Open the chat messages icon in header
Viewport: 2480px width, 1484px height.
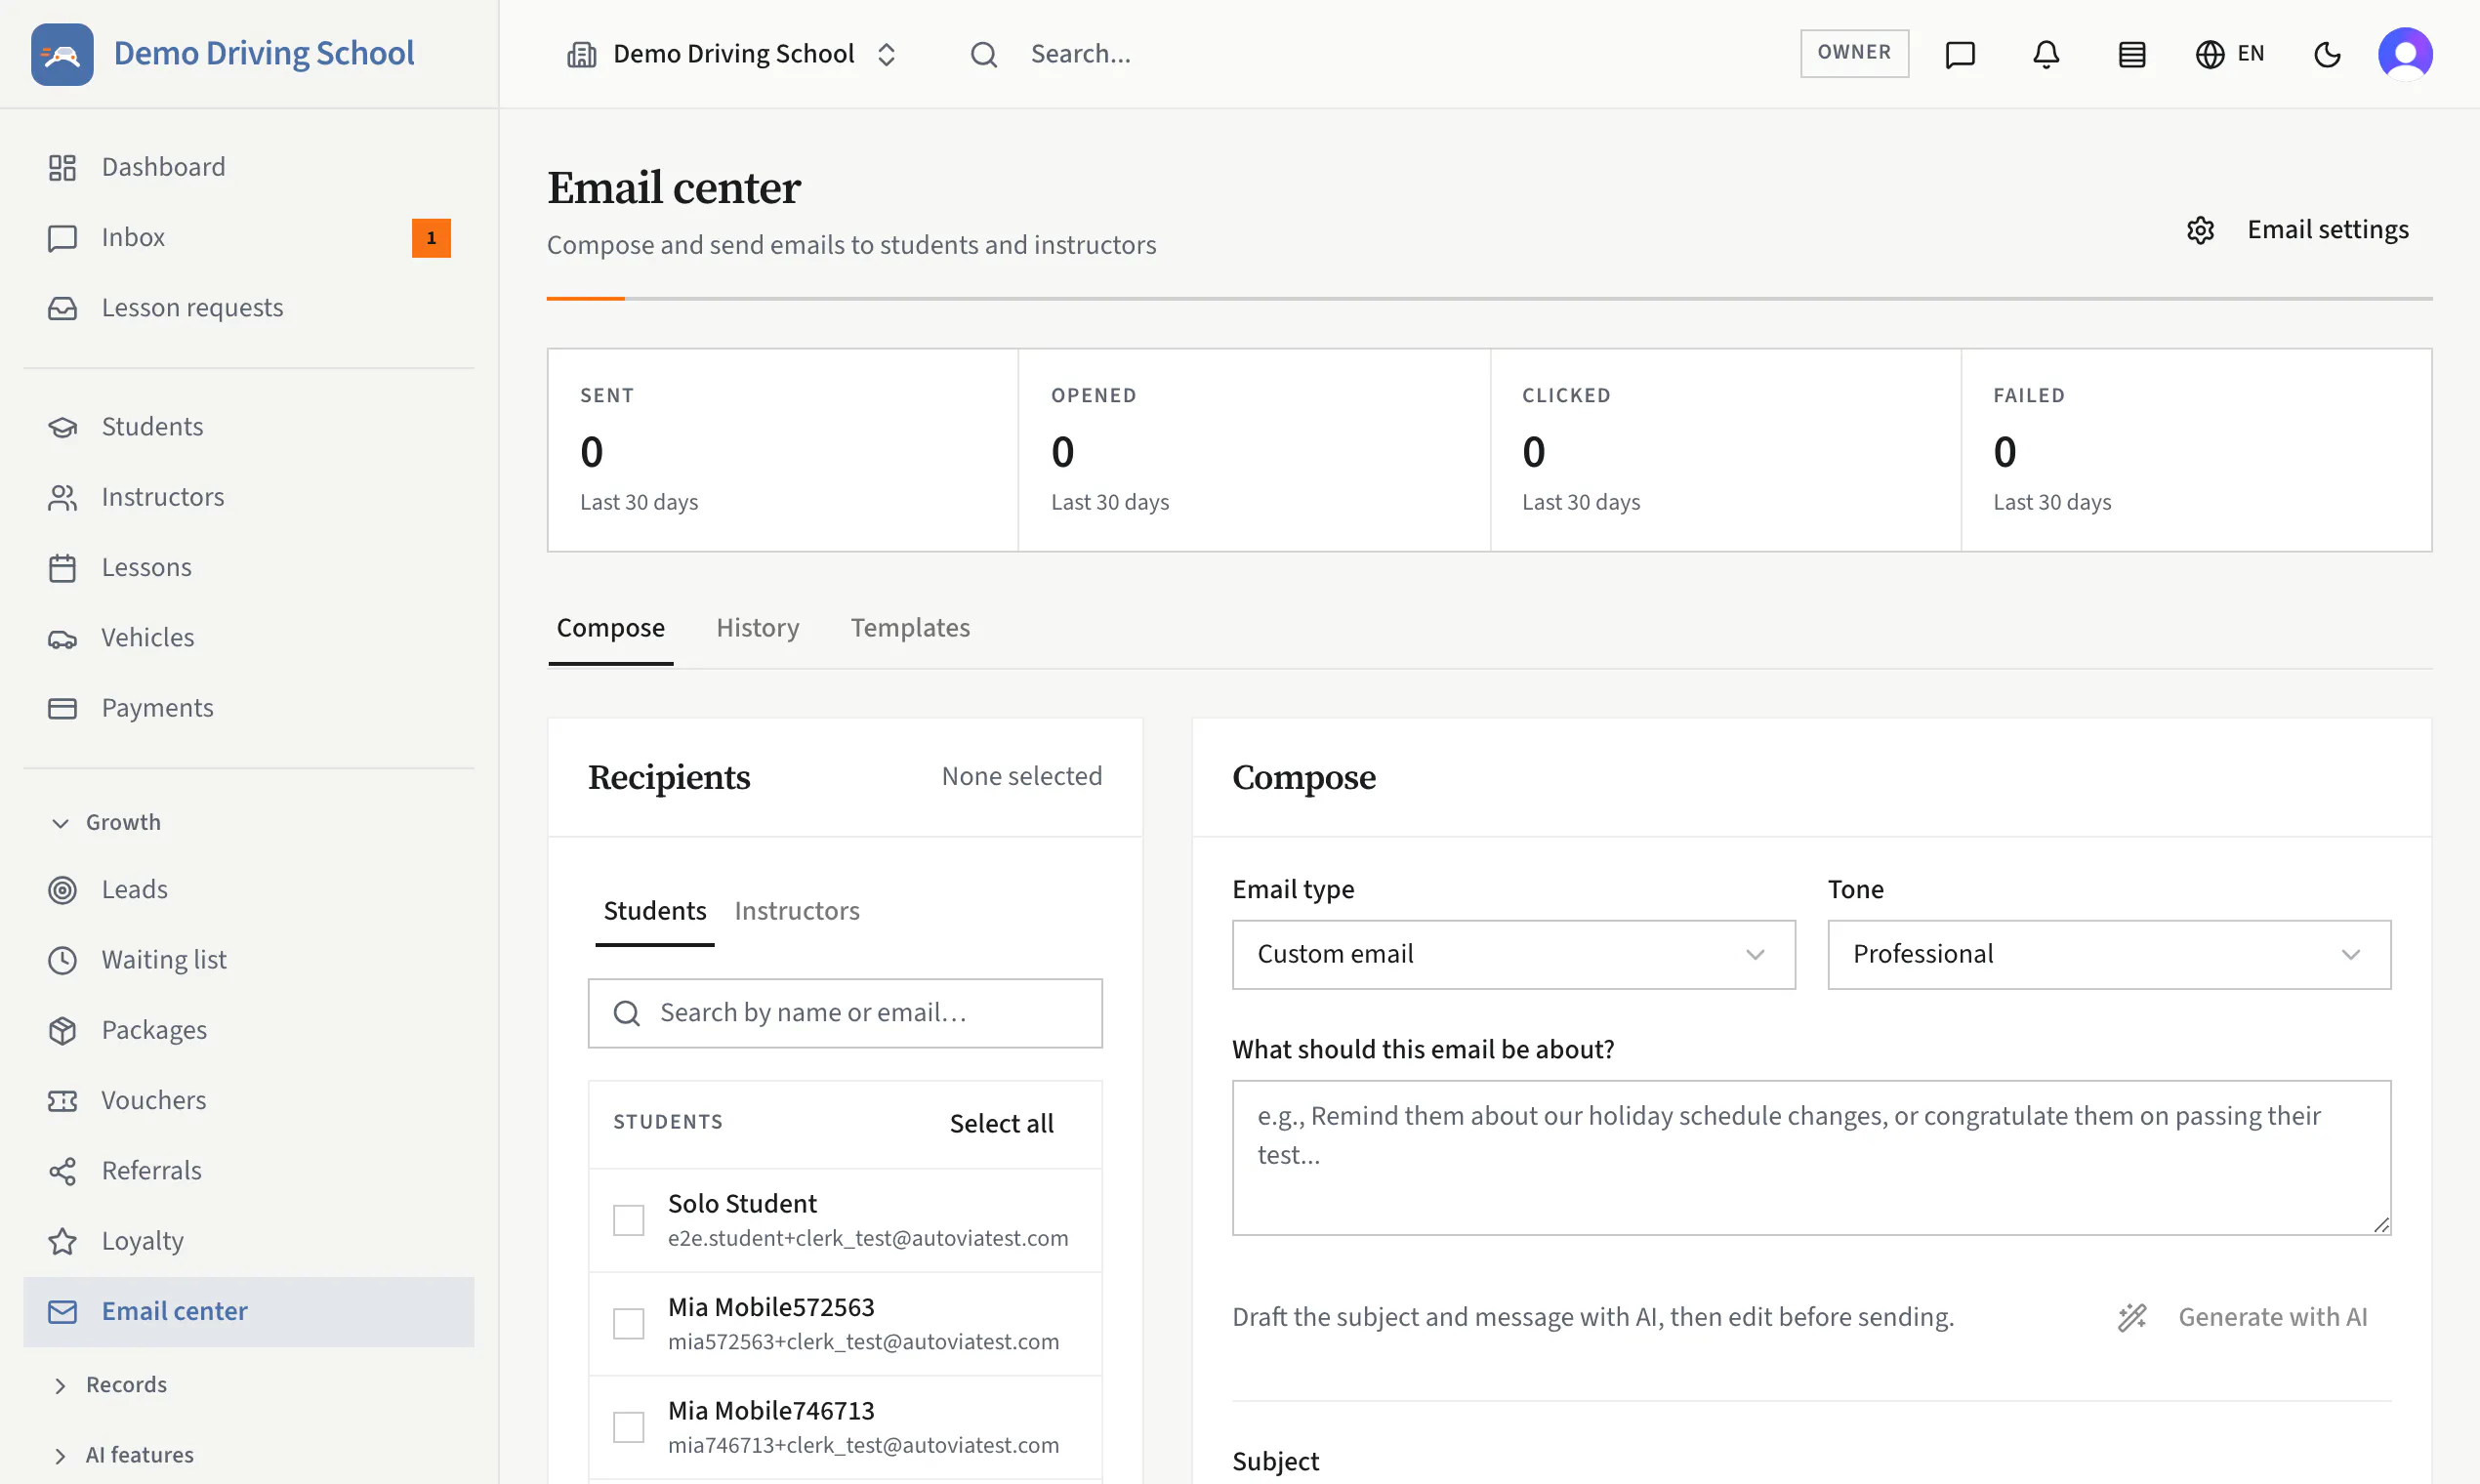[1960, 54]
